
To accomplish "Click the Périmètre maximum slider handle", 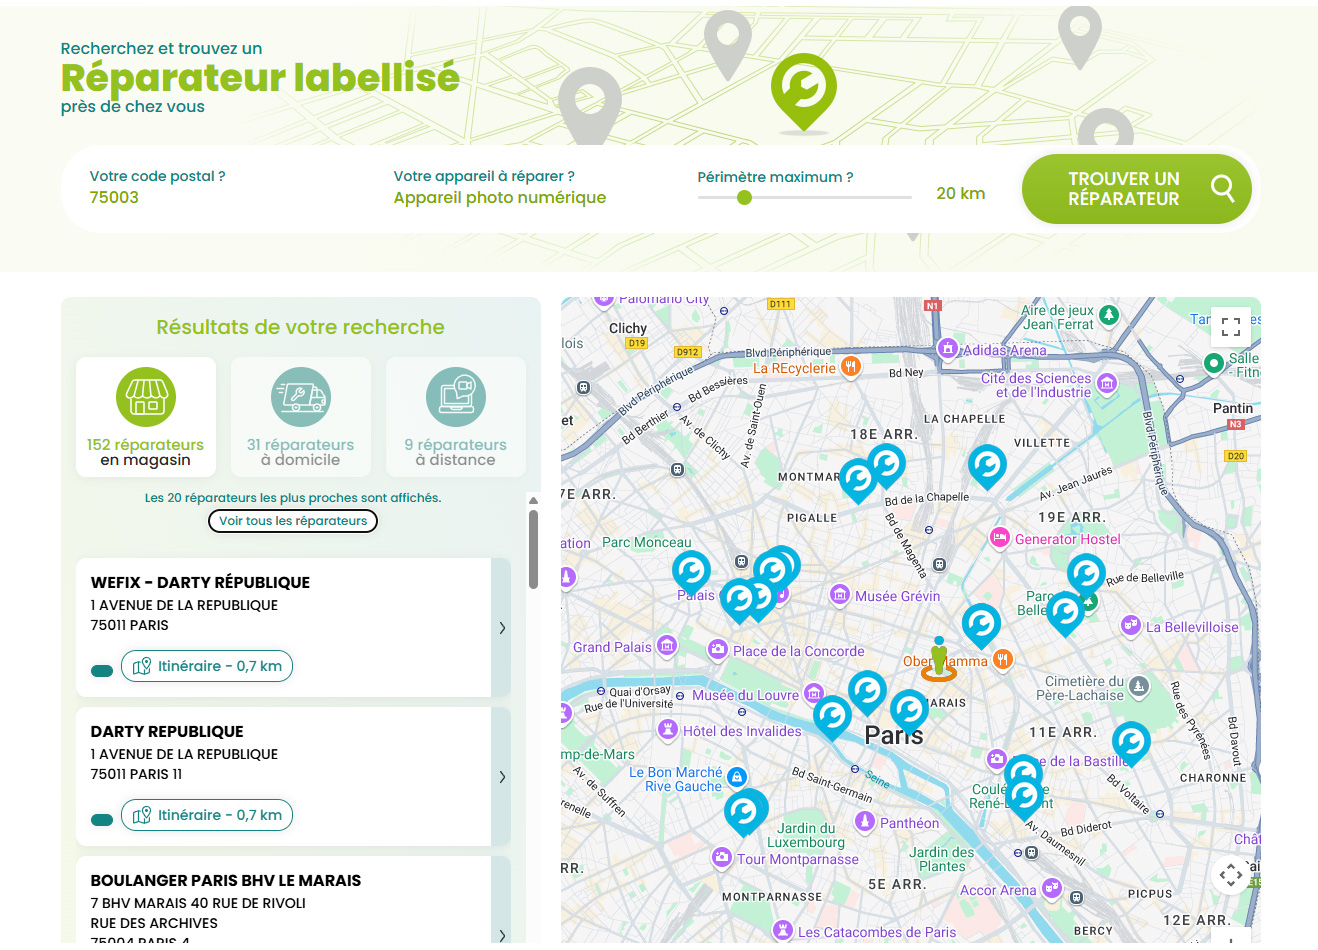I will [x=744, y=198].
